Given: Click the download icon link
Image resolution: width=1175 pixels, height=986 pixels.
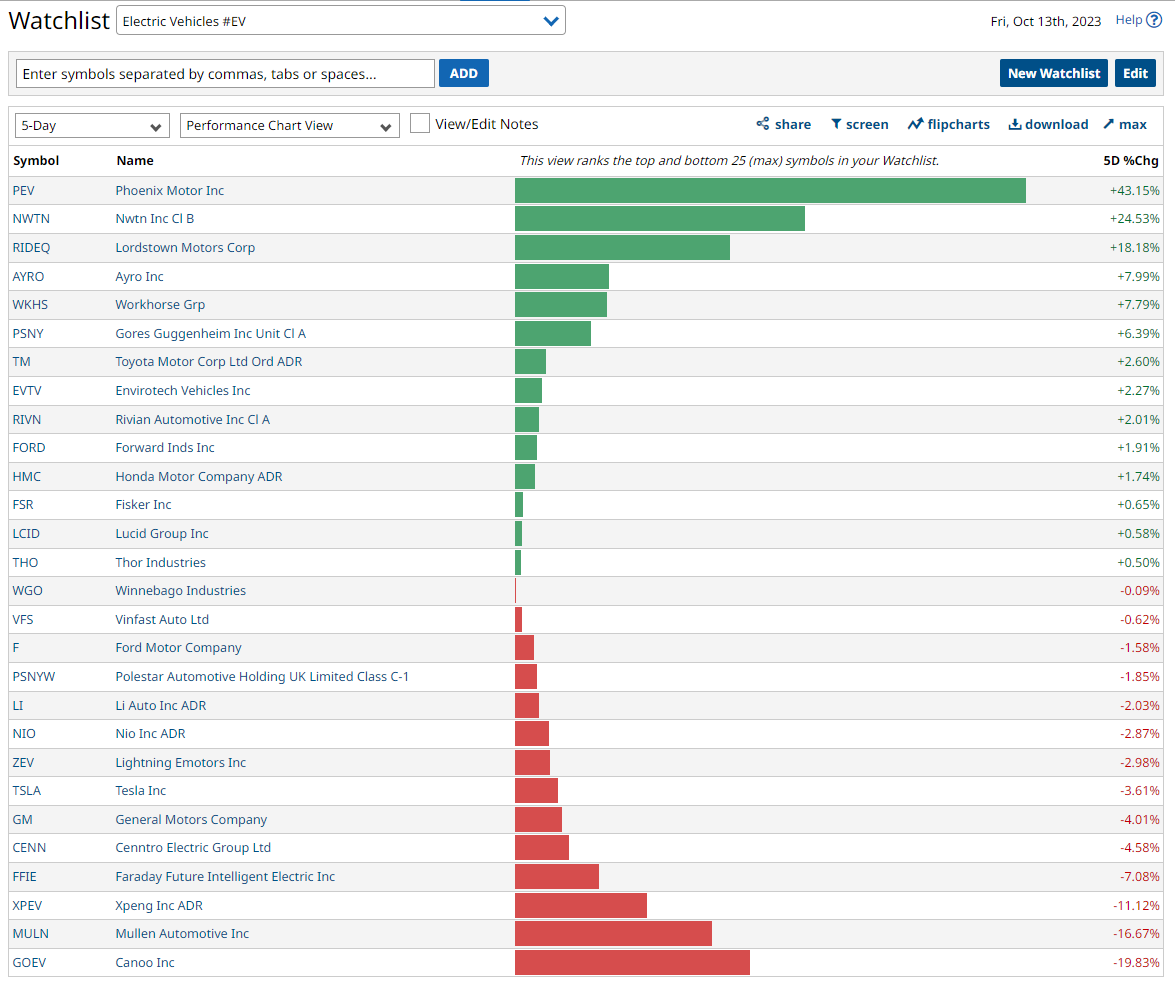Looking at the screenshot, I should point(1048,124).
